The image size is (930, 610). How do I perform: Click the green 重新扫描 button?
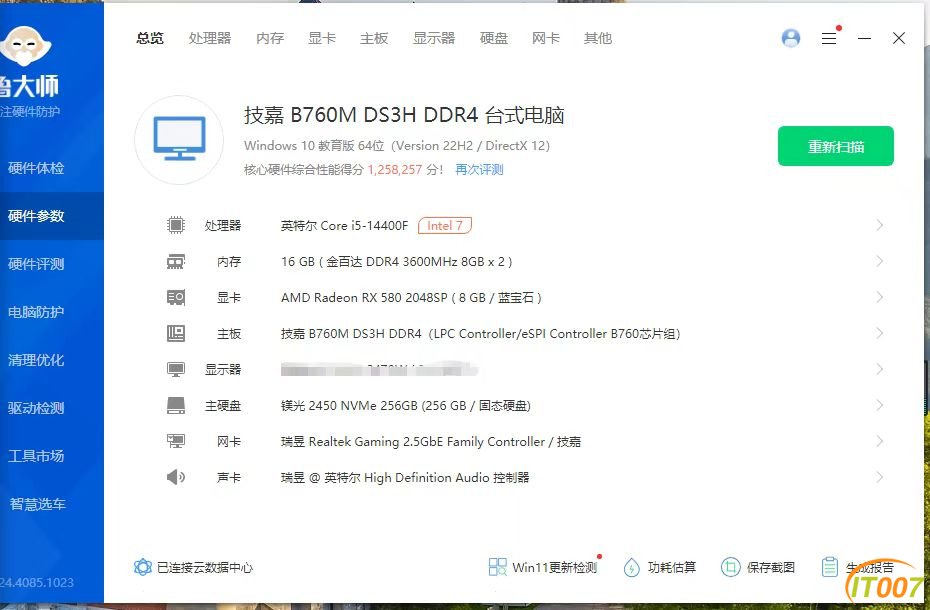point(836,146)
